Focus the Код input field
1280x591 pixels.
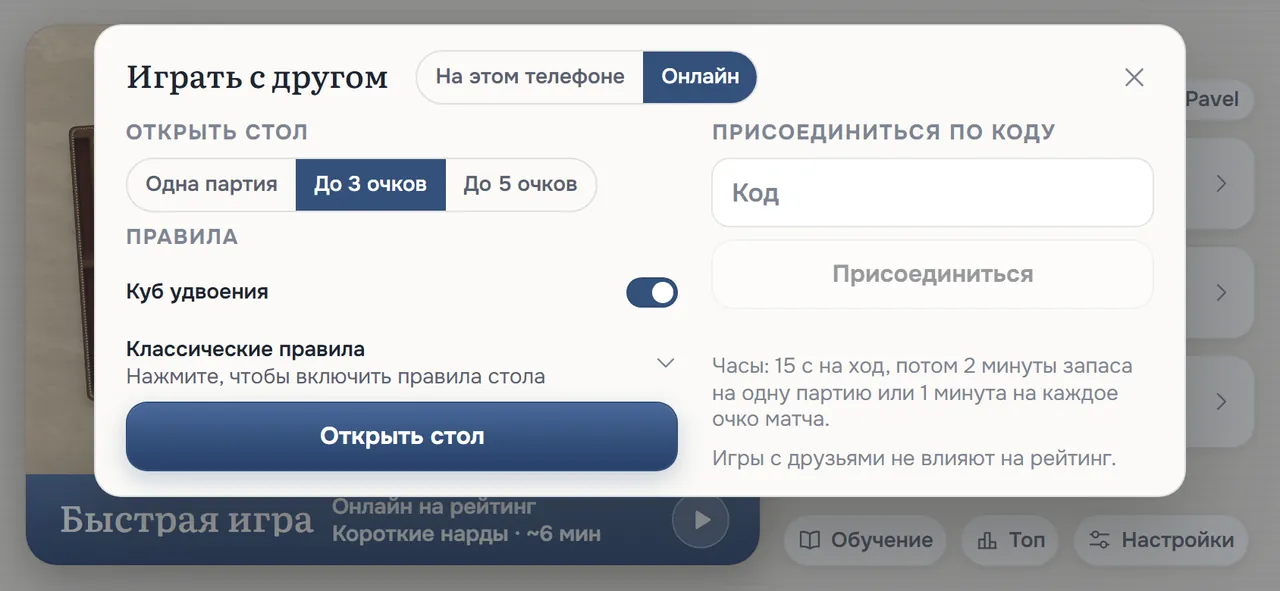pyautogui.click(x=932, y=193)
